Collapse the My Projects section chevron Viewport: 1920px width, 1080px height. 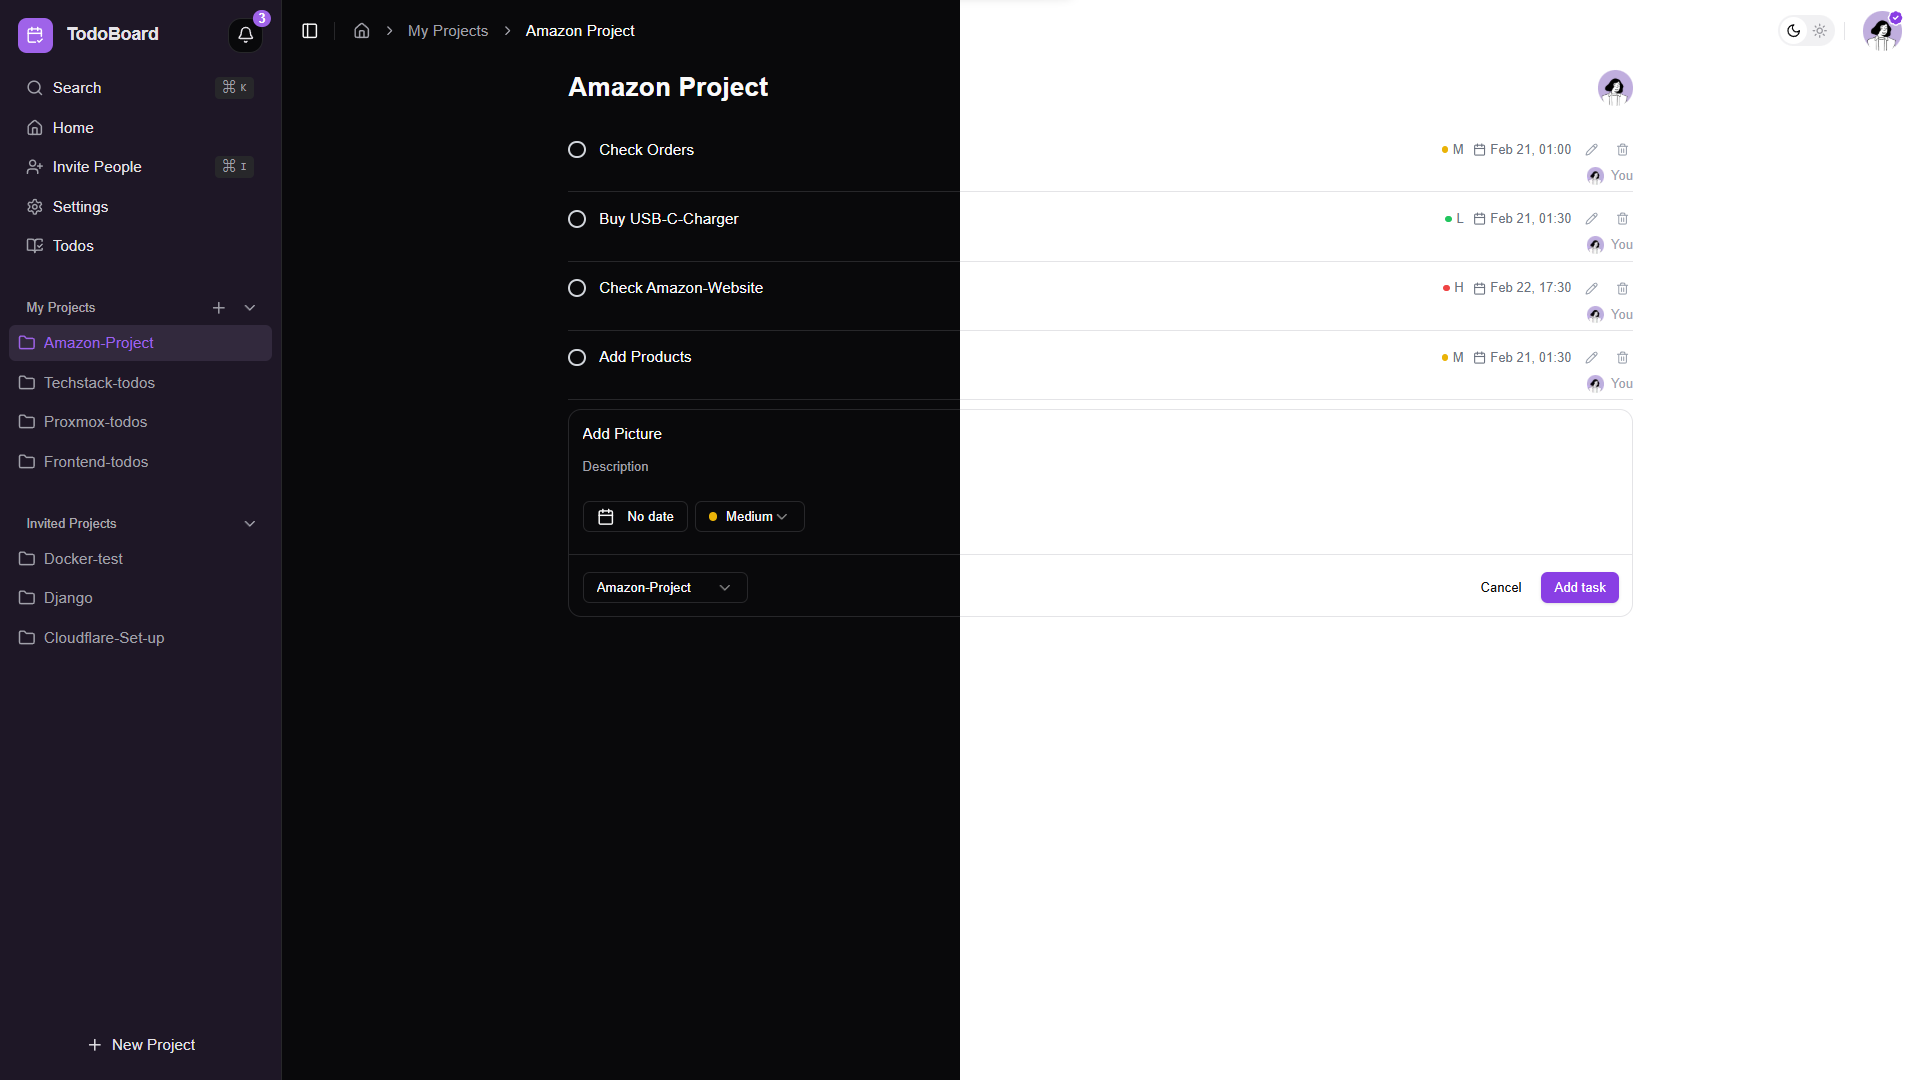[250, 308]
